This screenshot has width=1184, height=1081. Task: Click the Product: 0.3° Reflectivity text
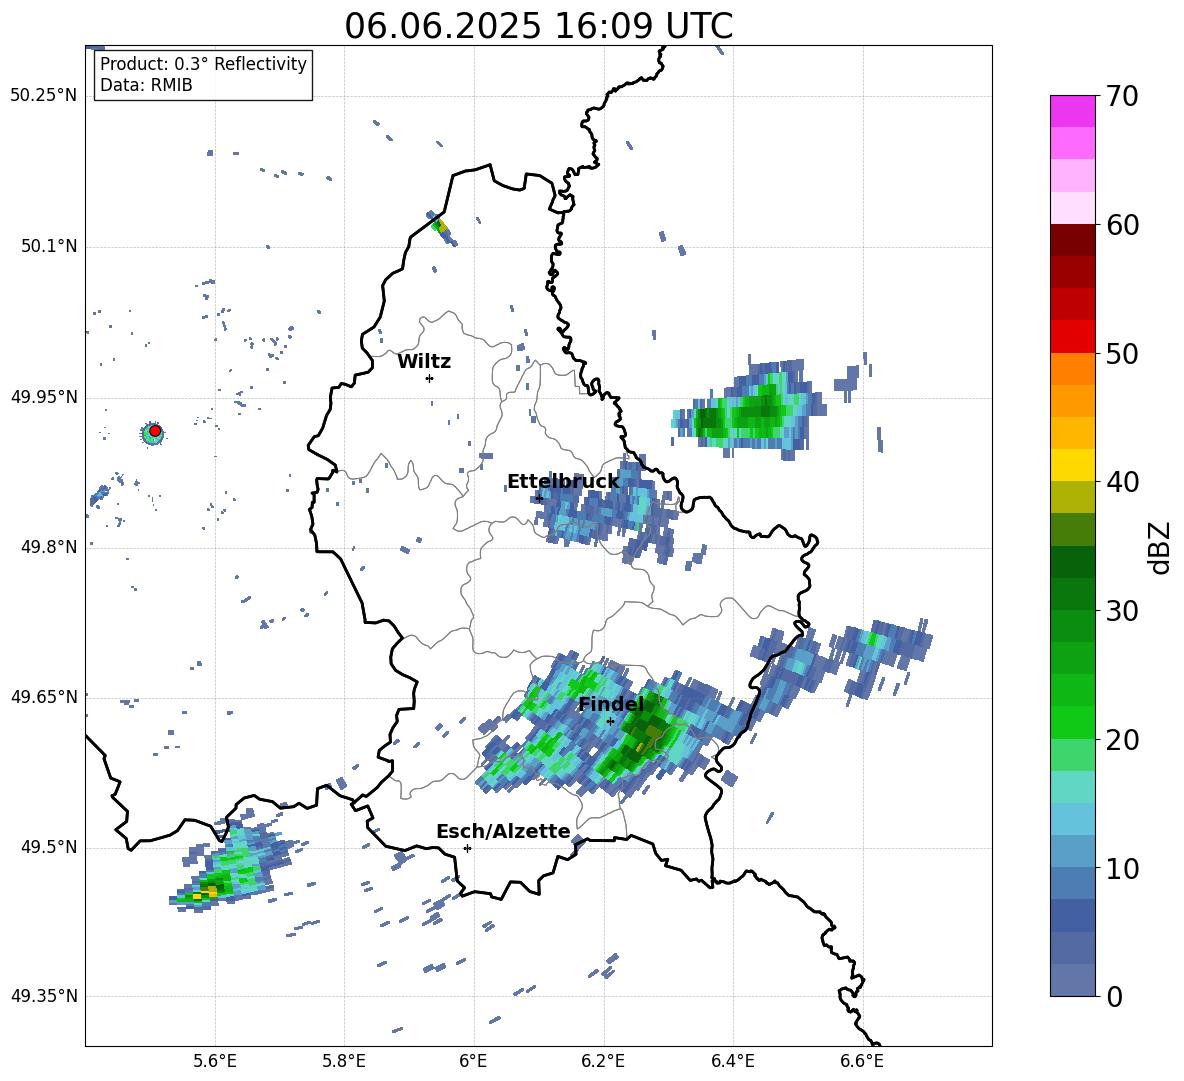(203, 64)
